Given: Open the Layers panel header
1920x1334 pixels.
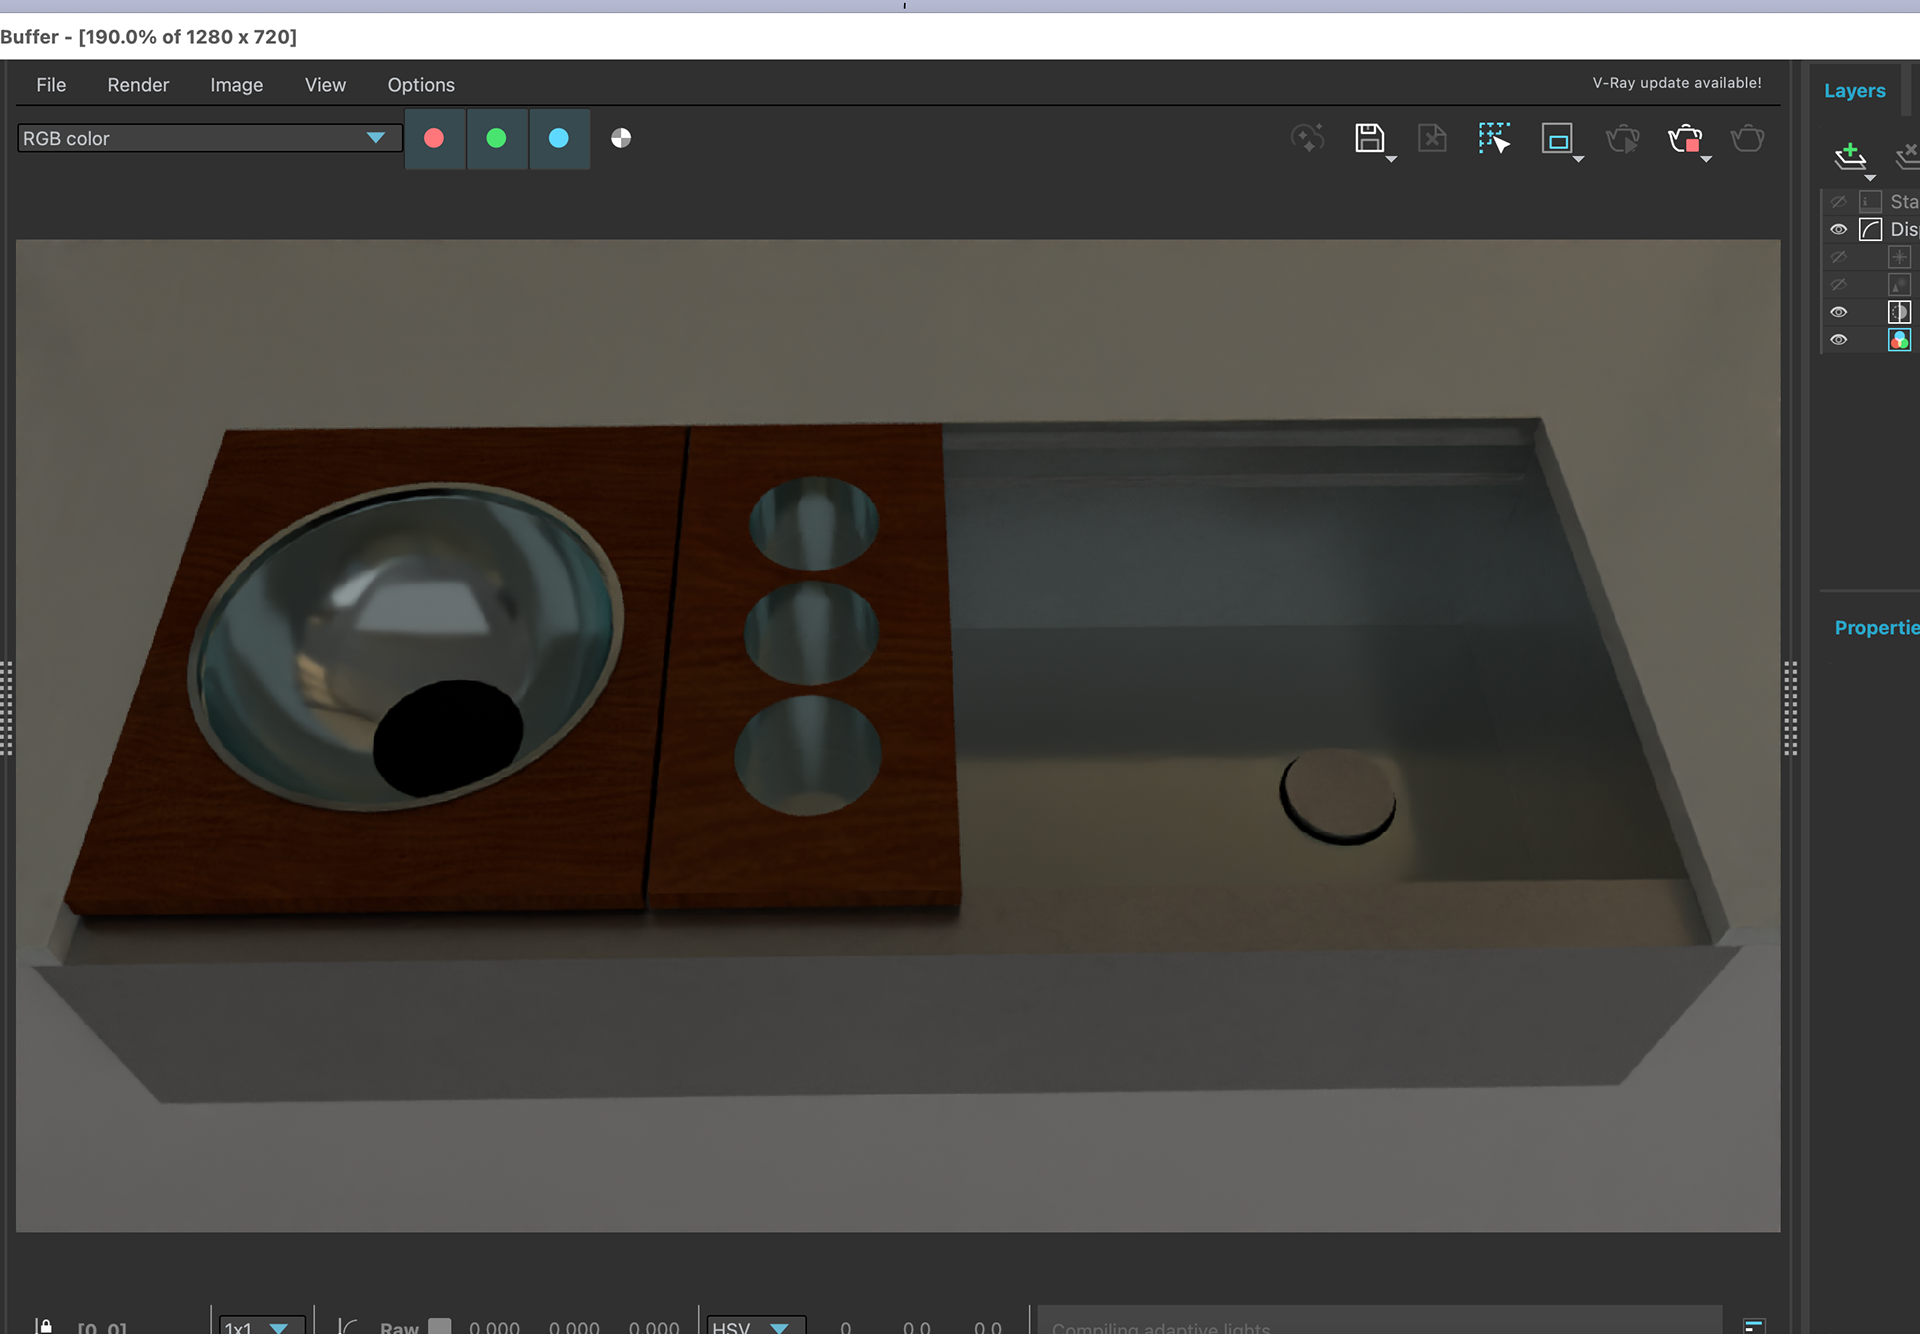Looking at the screenshot, I should (x=1855, y=90).
